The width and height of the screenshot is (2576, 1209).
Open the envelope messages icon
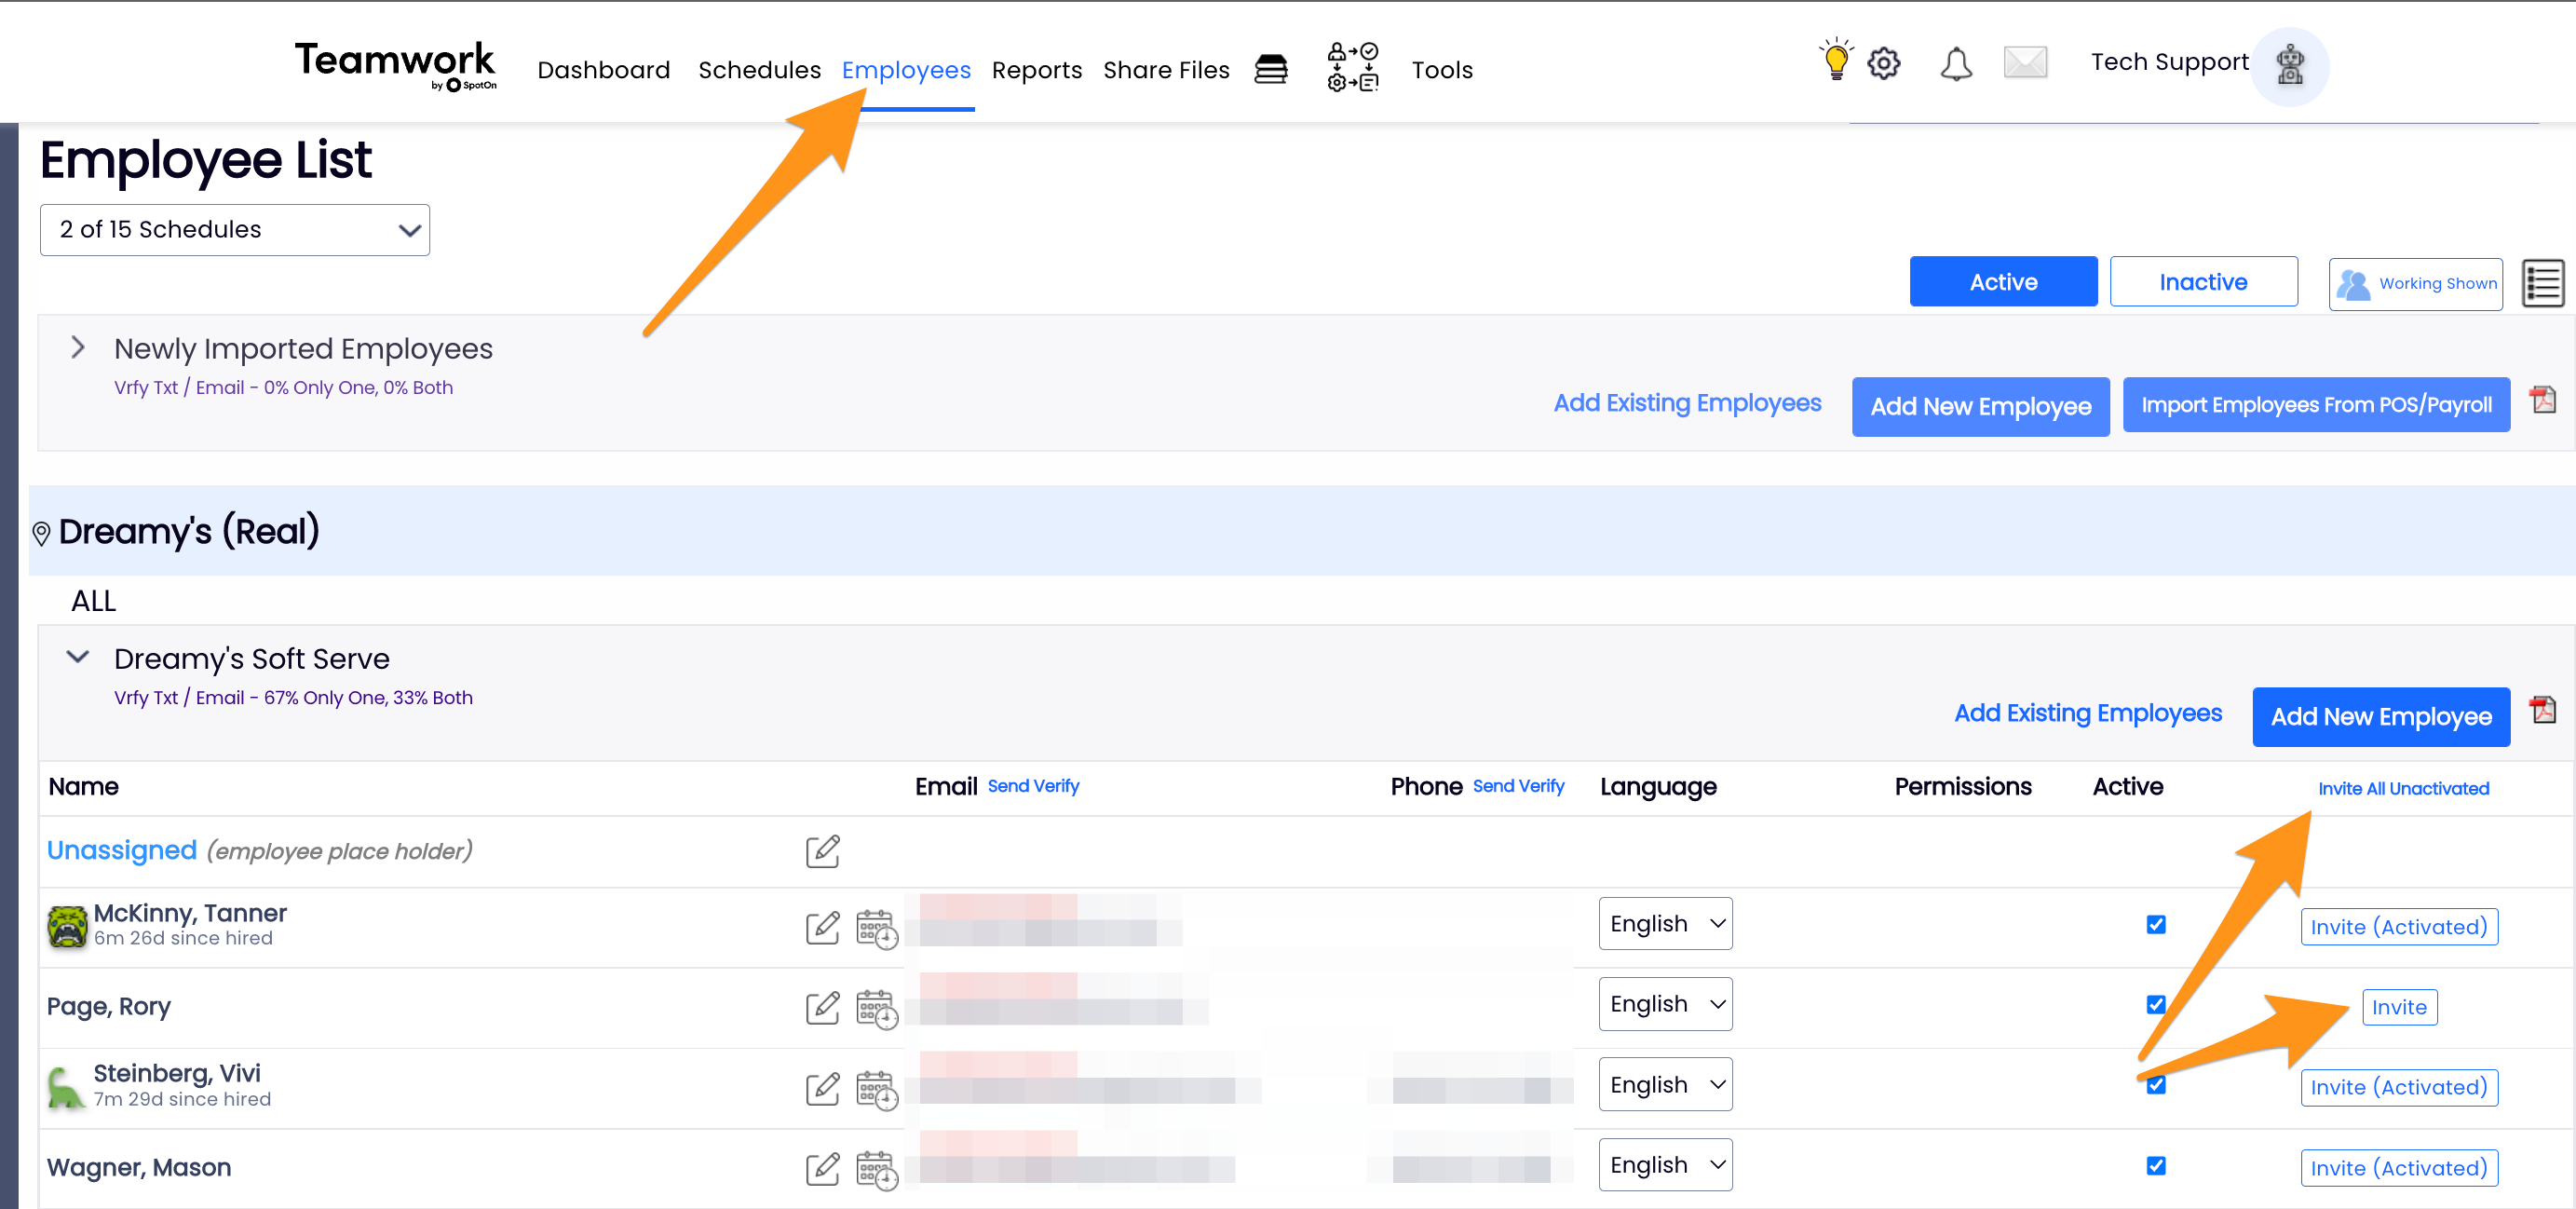pos(2025,63)
